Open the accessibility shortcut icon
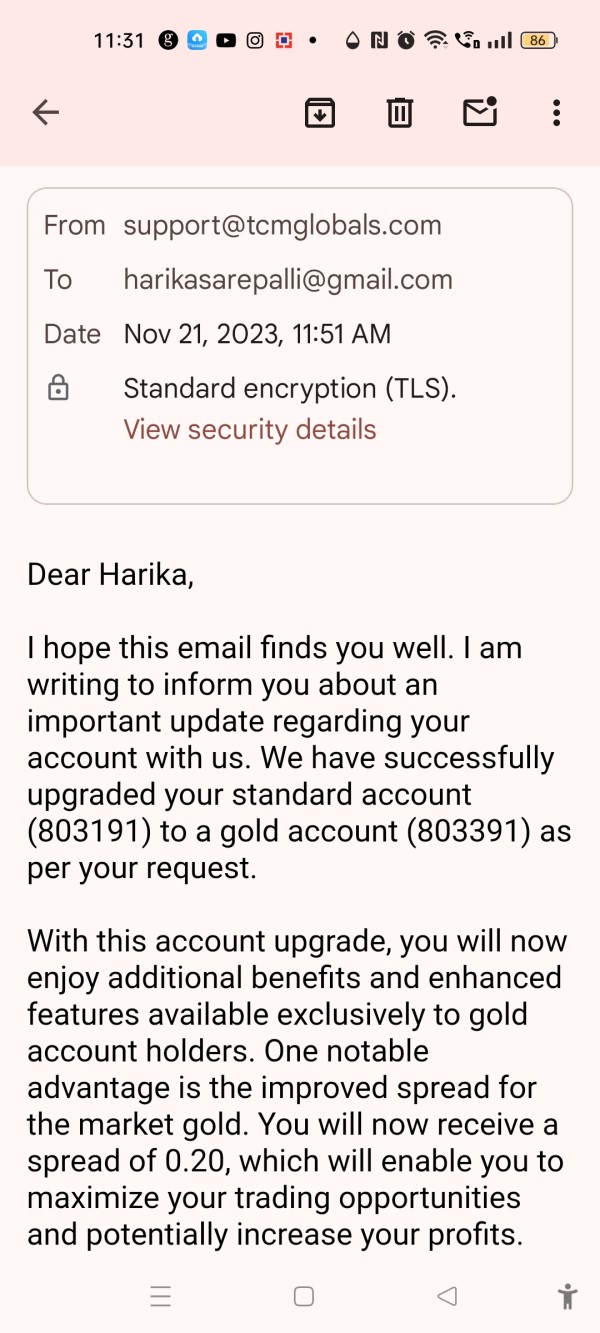 567,1297
